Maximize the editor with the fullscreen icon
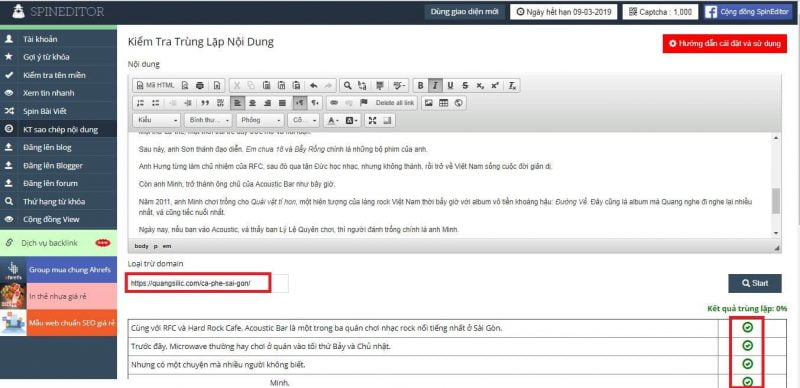The height and width of the screenshot is (388, 800). point(372,120)
